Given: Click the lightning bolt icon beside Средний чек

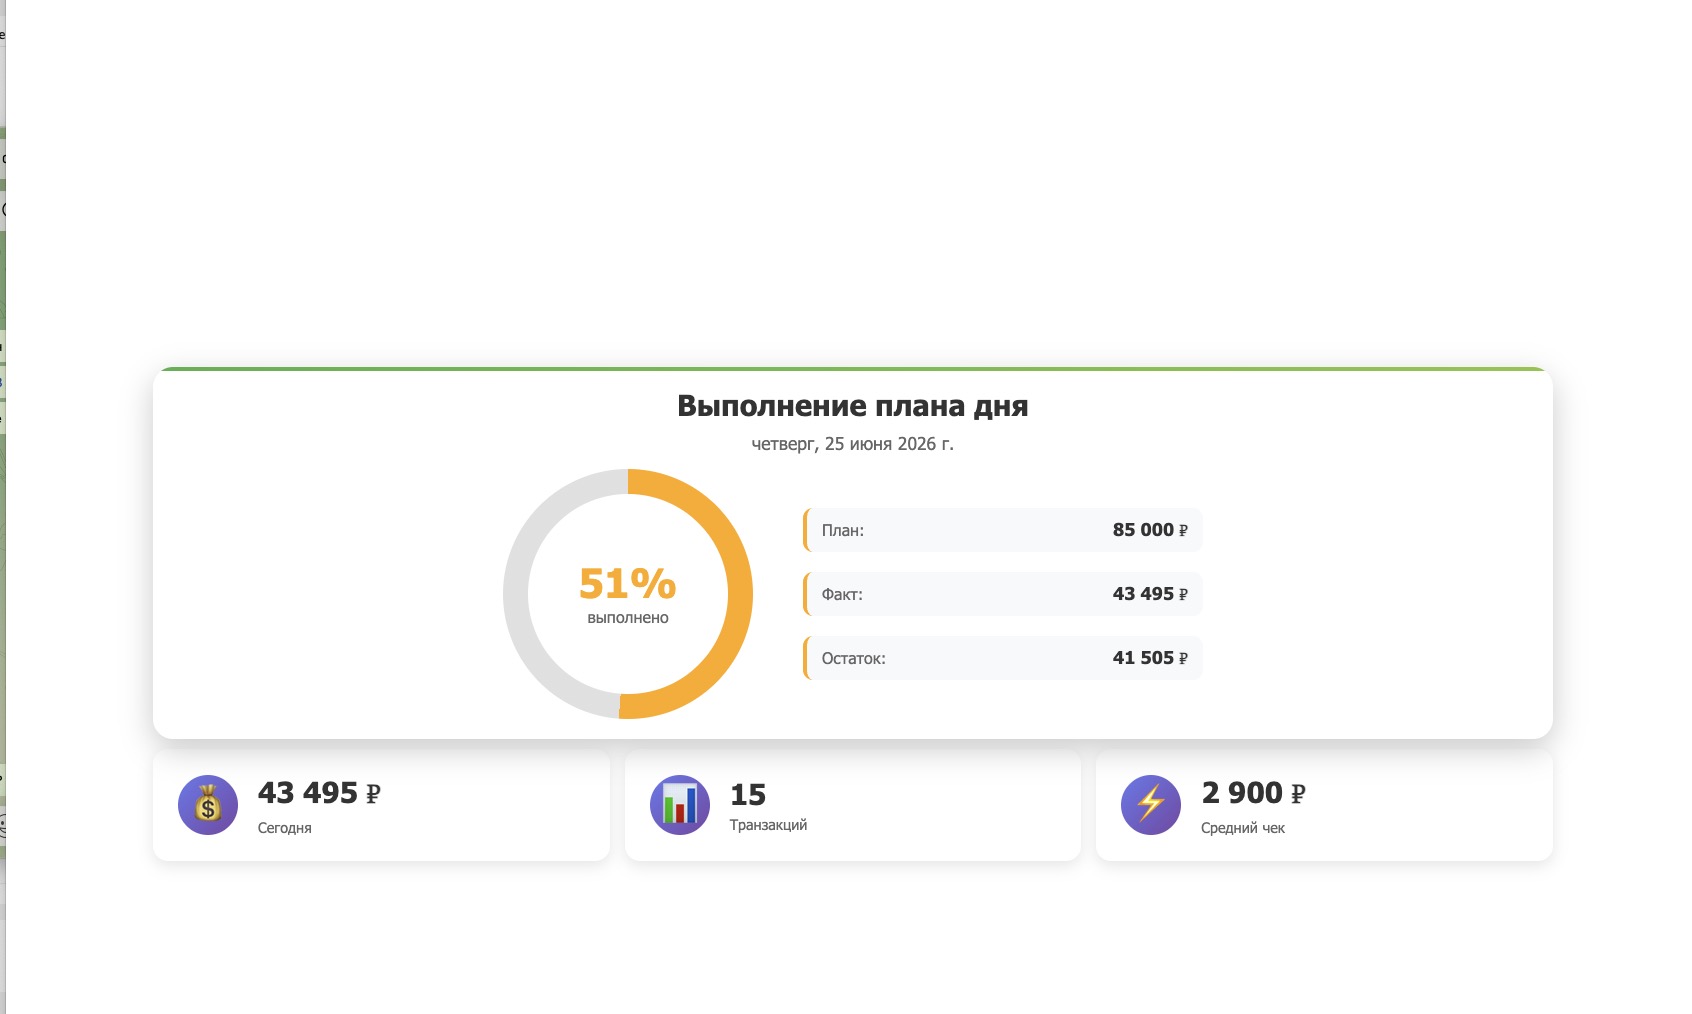Looking at the screenshot, I should (x=1151, y=805).
